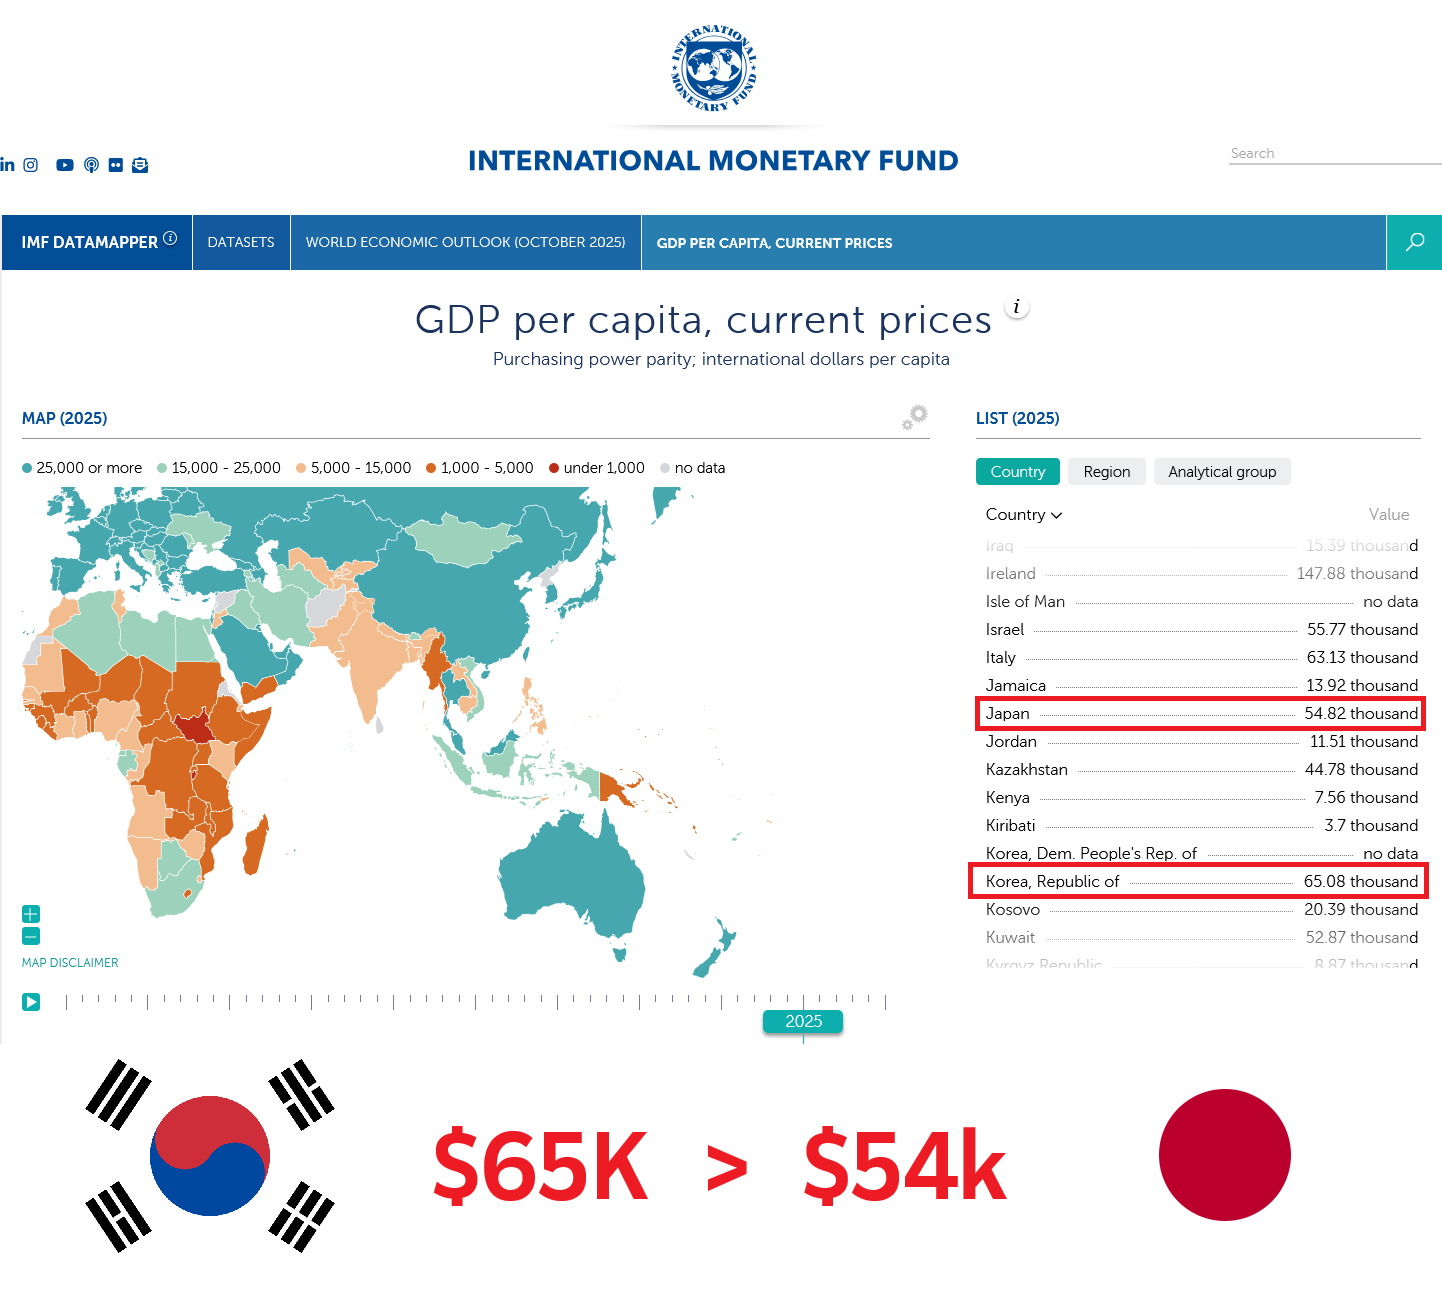Select the Jordan row in the list
The image size is (1442, 1313).
1202,742
